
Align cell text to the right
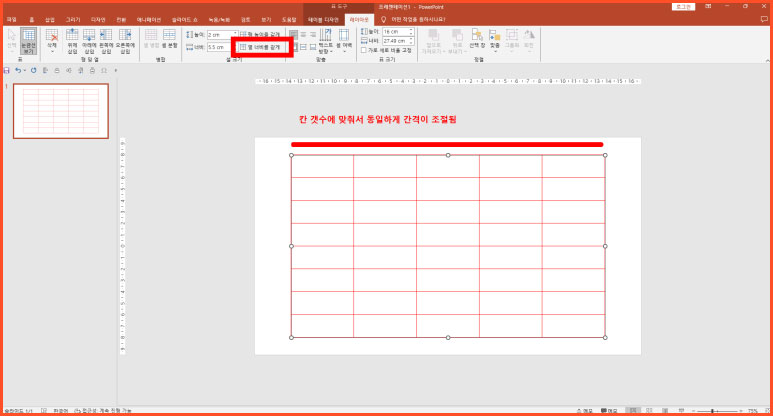(x=313, y=35)
